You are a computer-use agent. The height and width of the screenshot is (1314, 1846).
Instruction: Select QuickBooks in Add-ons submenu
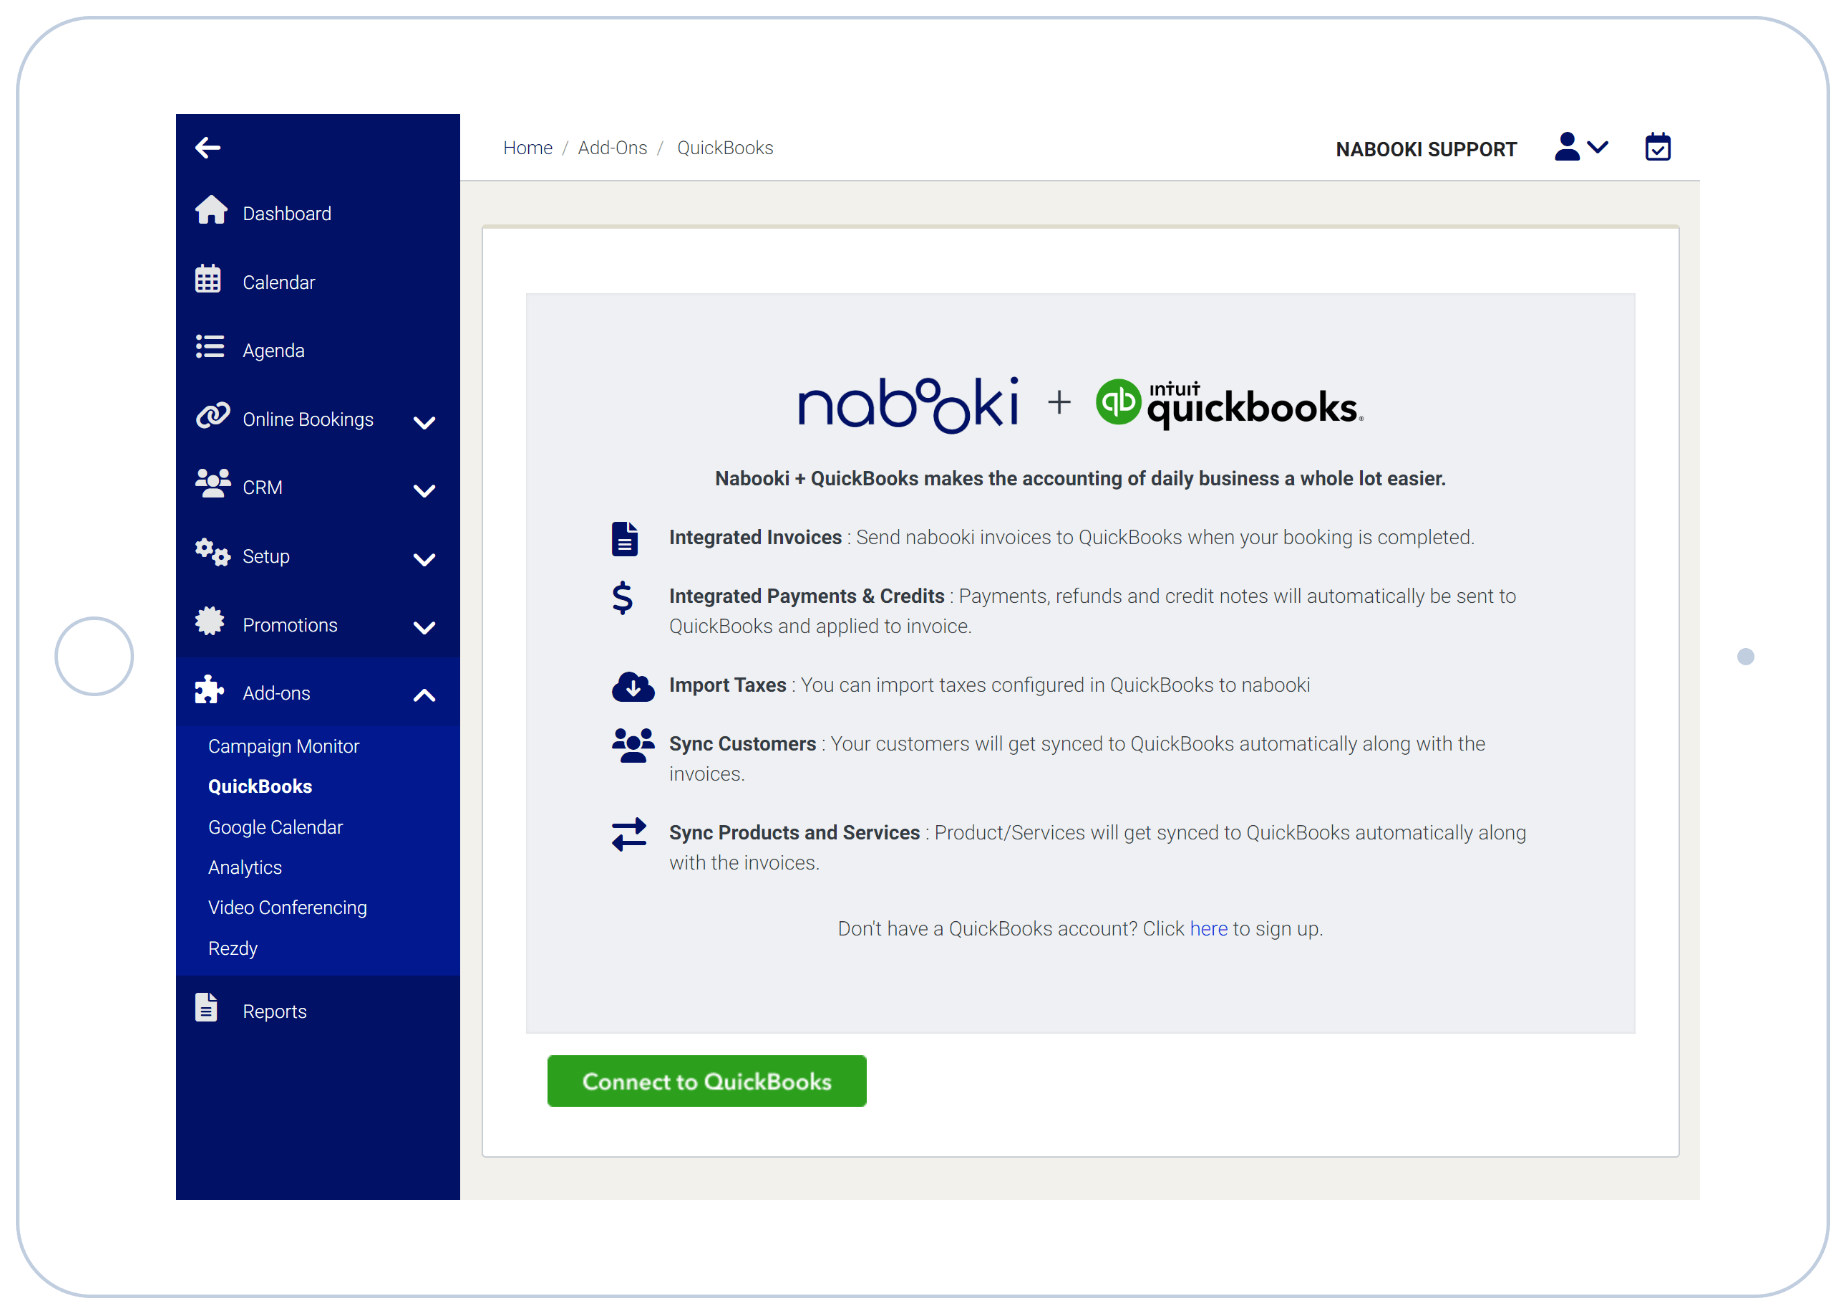[x=260, y=787]
